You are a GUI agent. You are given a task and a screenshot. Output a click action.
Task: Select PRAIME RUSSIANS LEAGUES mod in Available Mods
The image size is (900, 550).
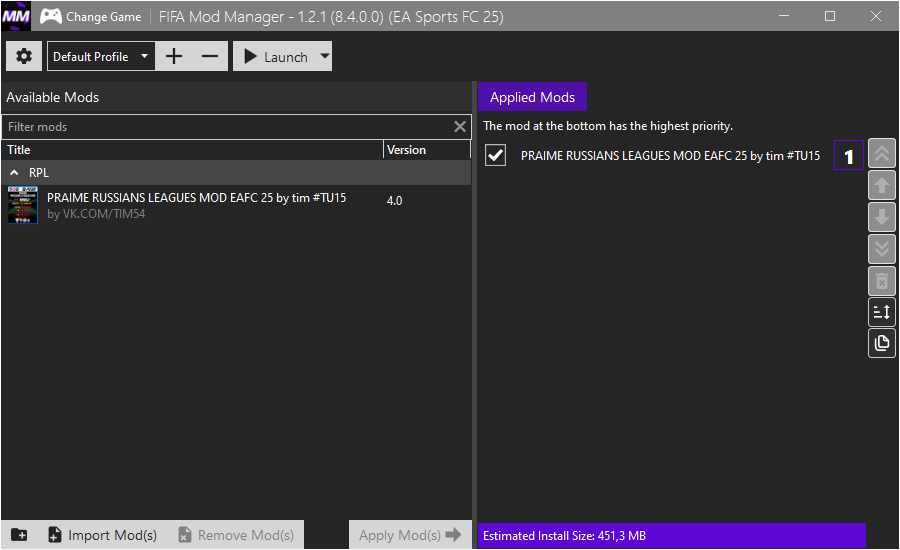coord(236,205)
